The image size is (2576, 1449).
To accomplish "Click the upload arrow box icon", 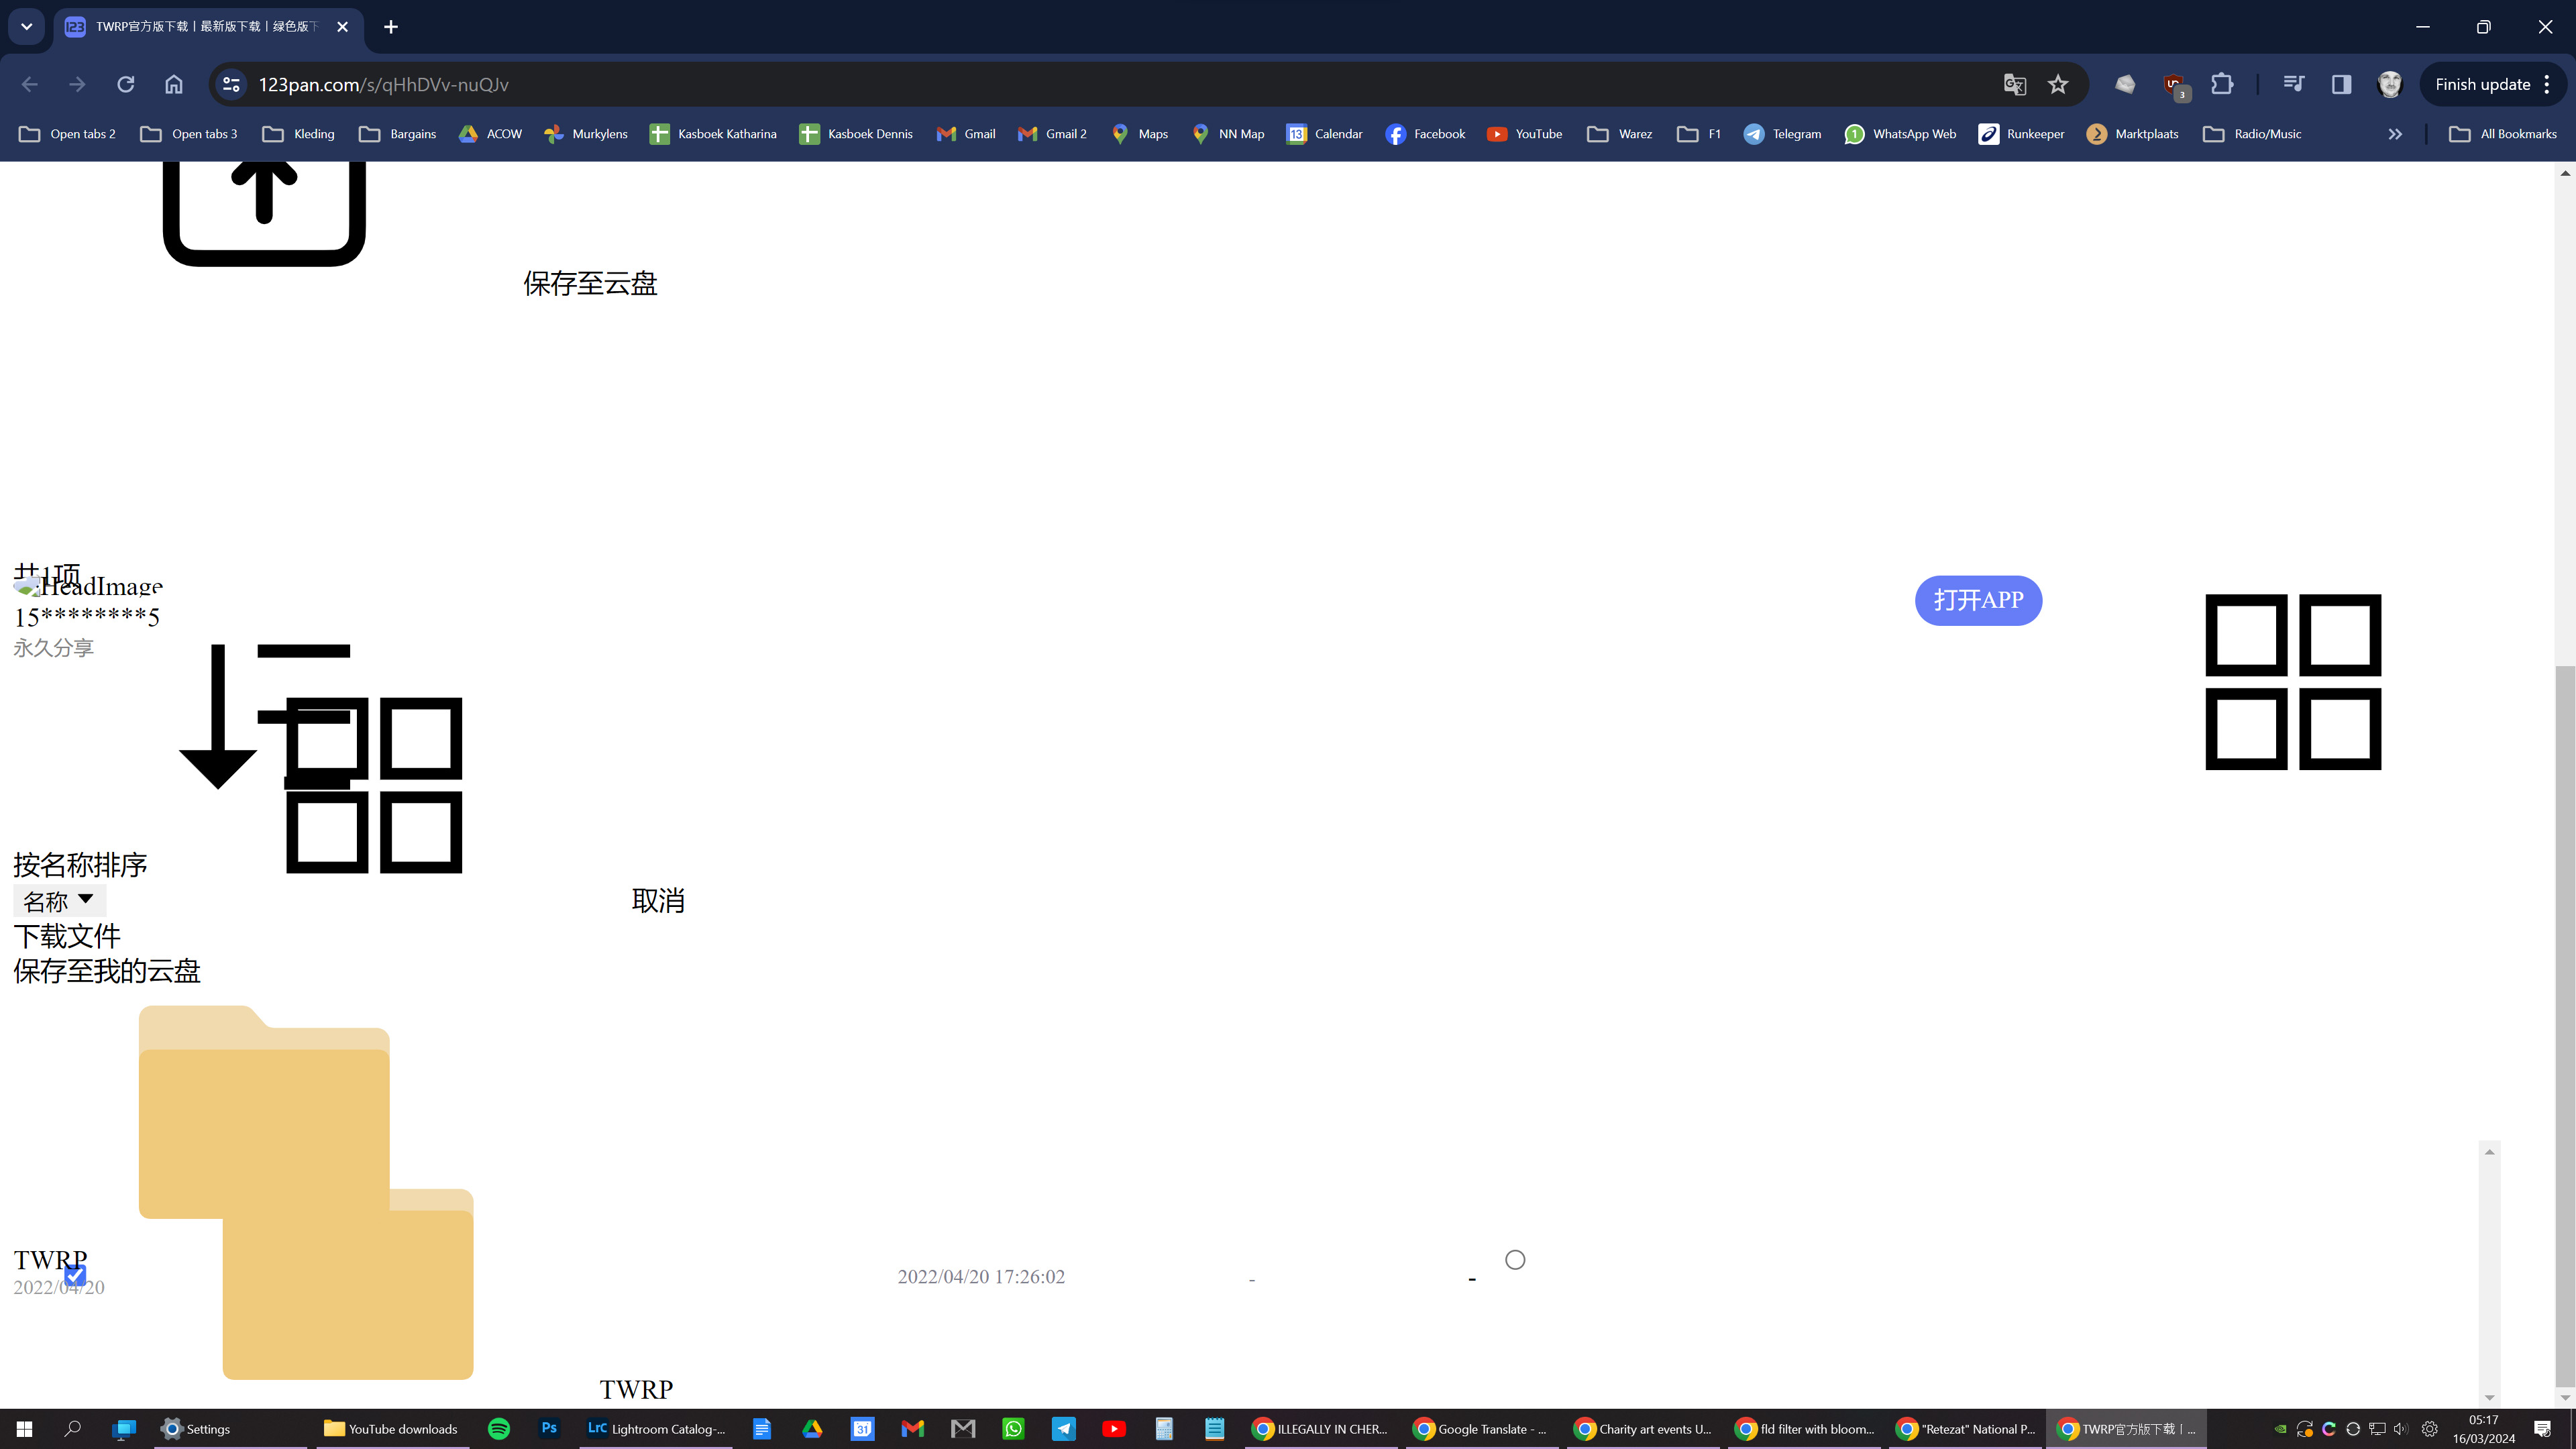I will pyautogui.click(x=264, y=213).
